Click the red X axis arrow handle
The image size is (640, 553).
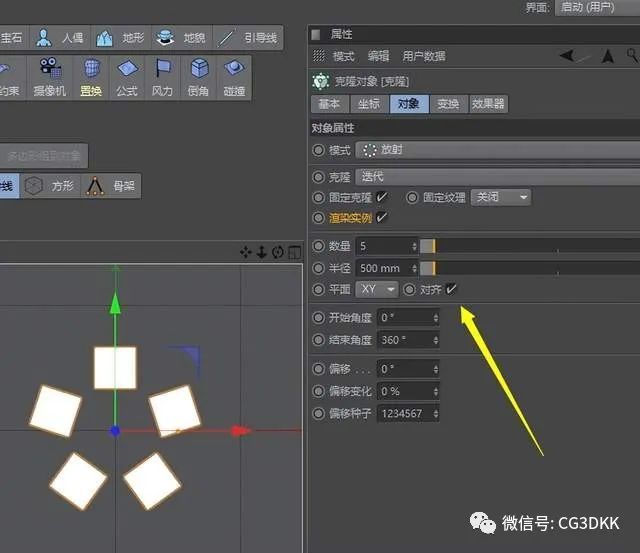(241, 430)
